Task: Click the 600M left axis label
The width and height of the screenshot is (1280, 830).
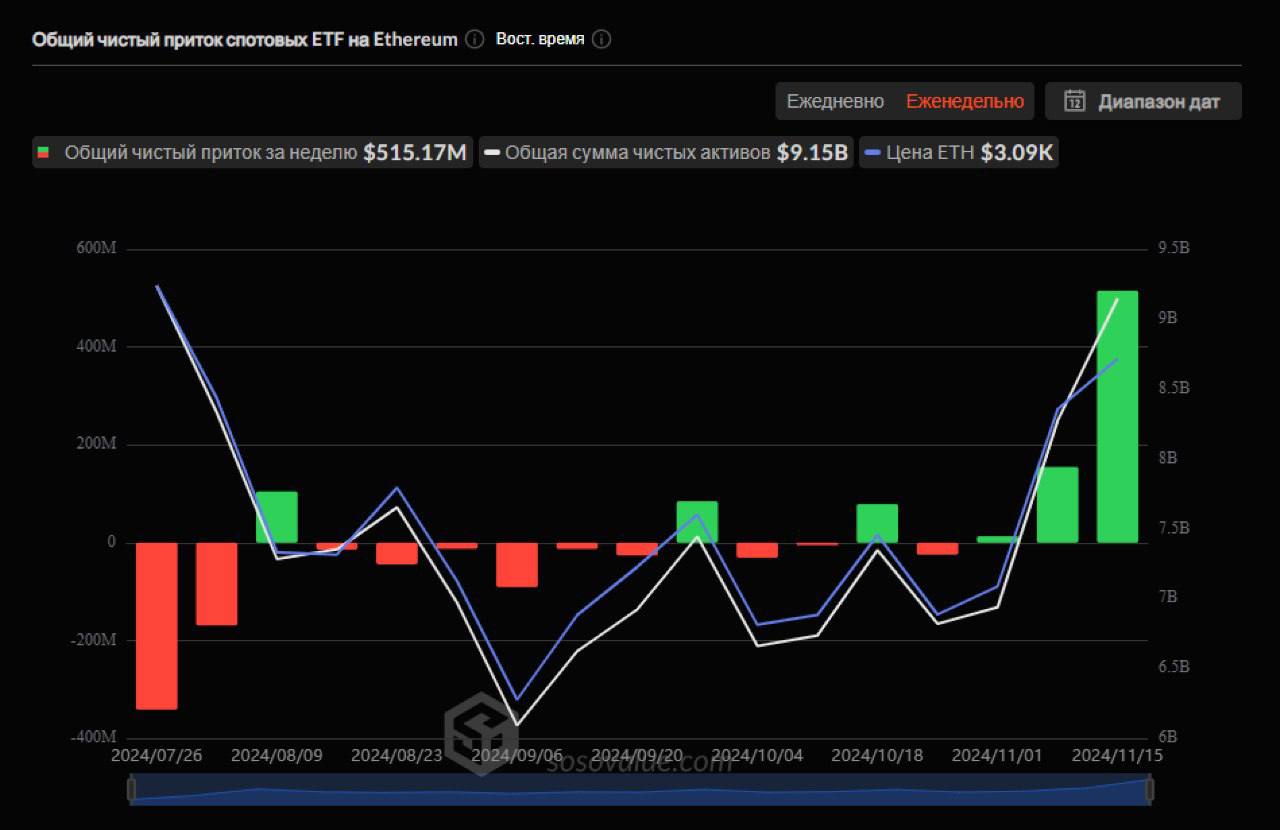Action: pos(96,249)
